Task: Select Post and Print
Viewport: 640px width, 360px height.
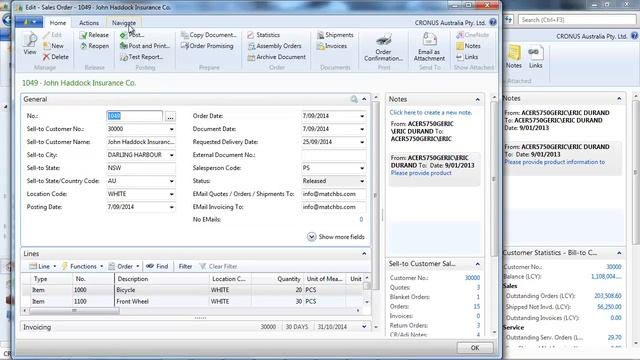Action: tap(145, 46)
